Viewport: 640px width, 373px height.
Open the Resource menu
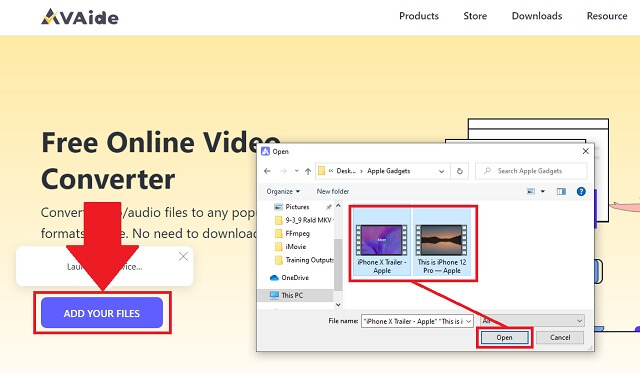point(607,16)
